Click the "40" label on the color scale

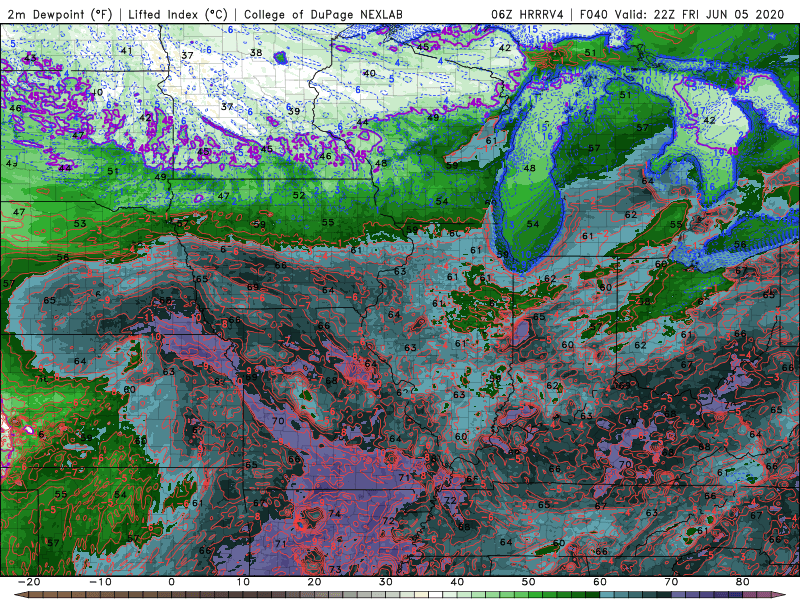pyautogui.click(x=457, y=582)
